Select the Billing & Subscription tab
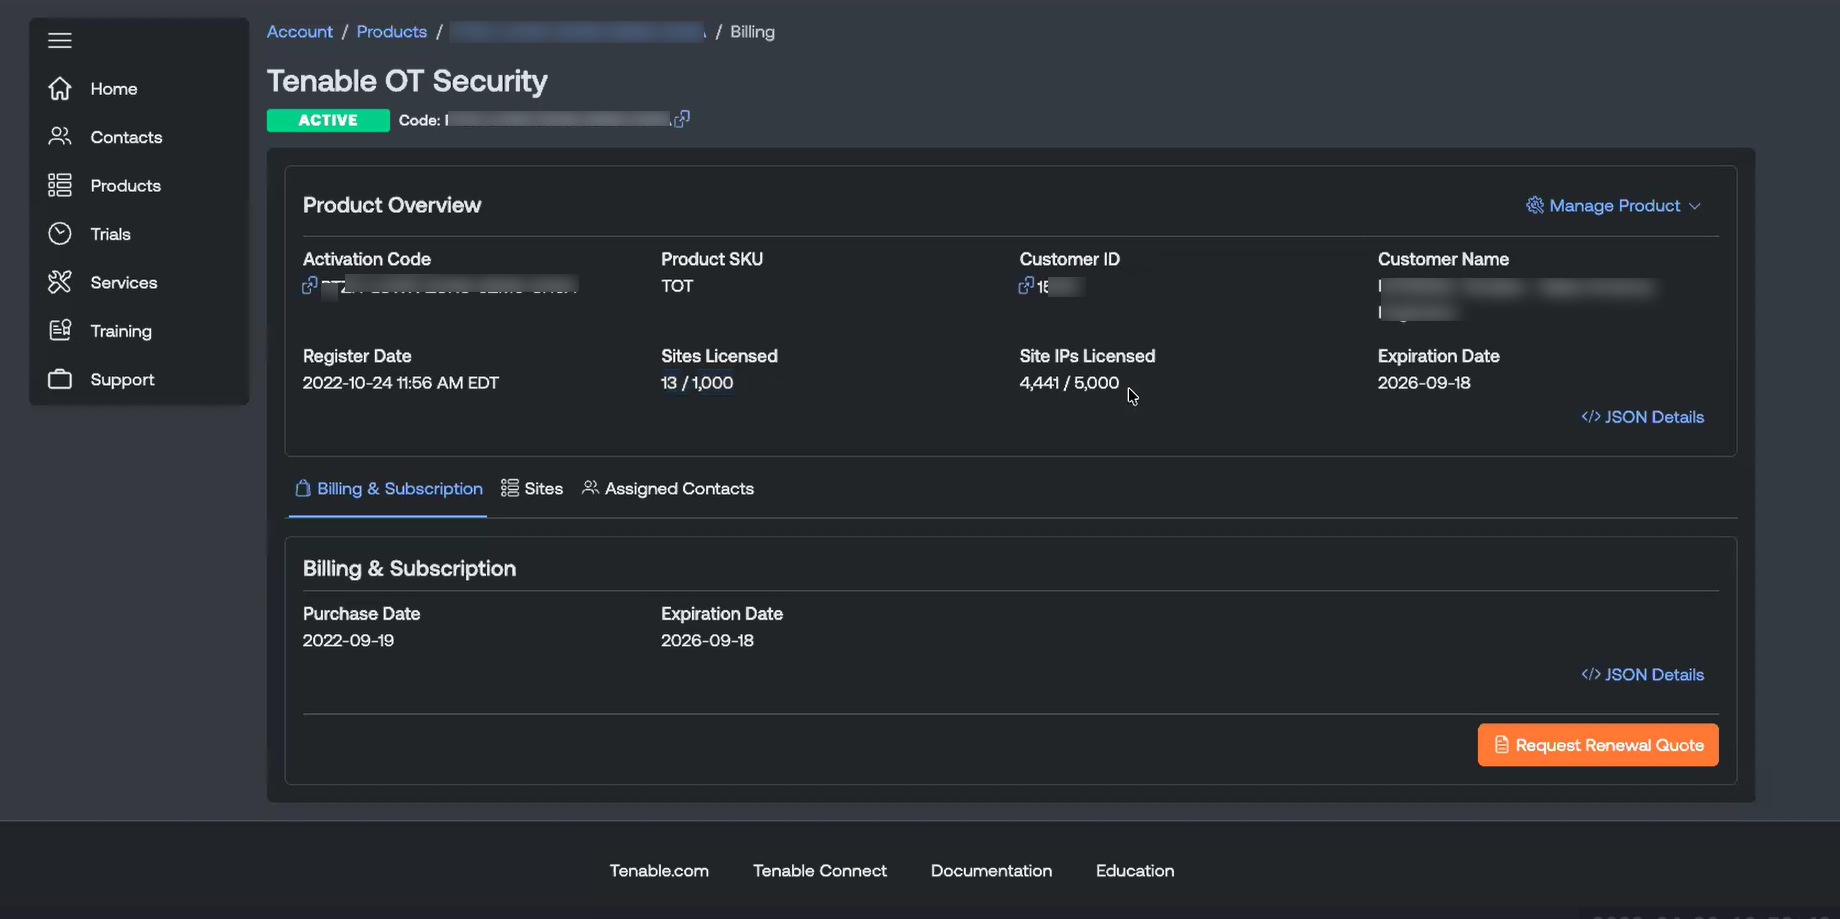 click(x=388, y=488)
